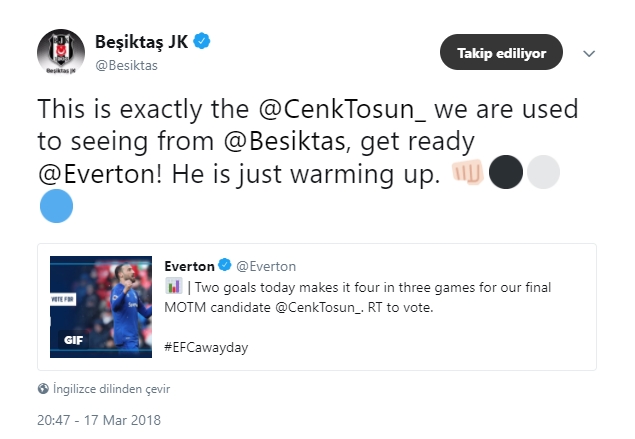The width and height of the screenshot is (635, 439).
Task: Click Everton's verified badge in the quoted tweet
Action: 226,266
